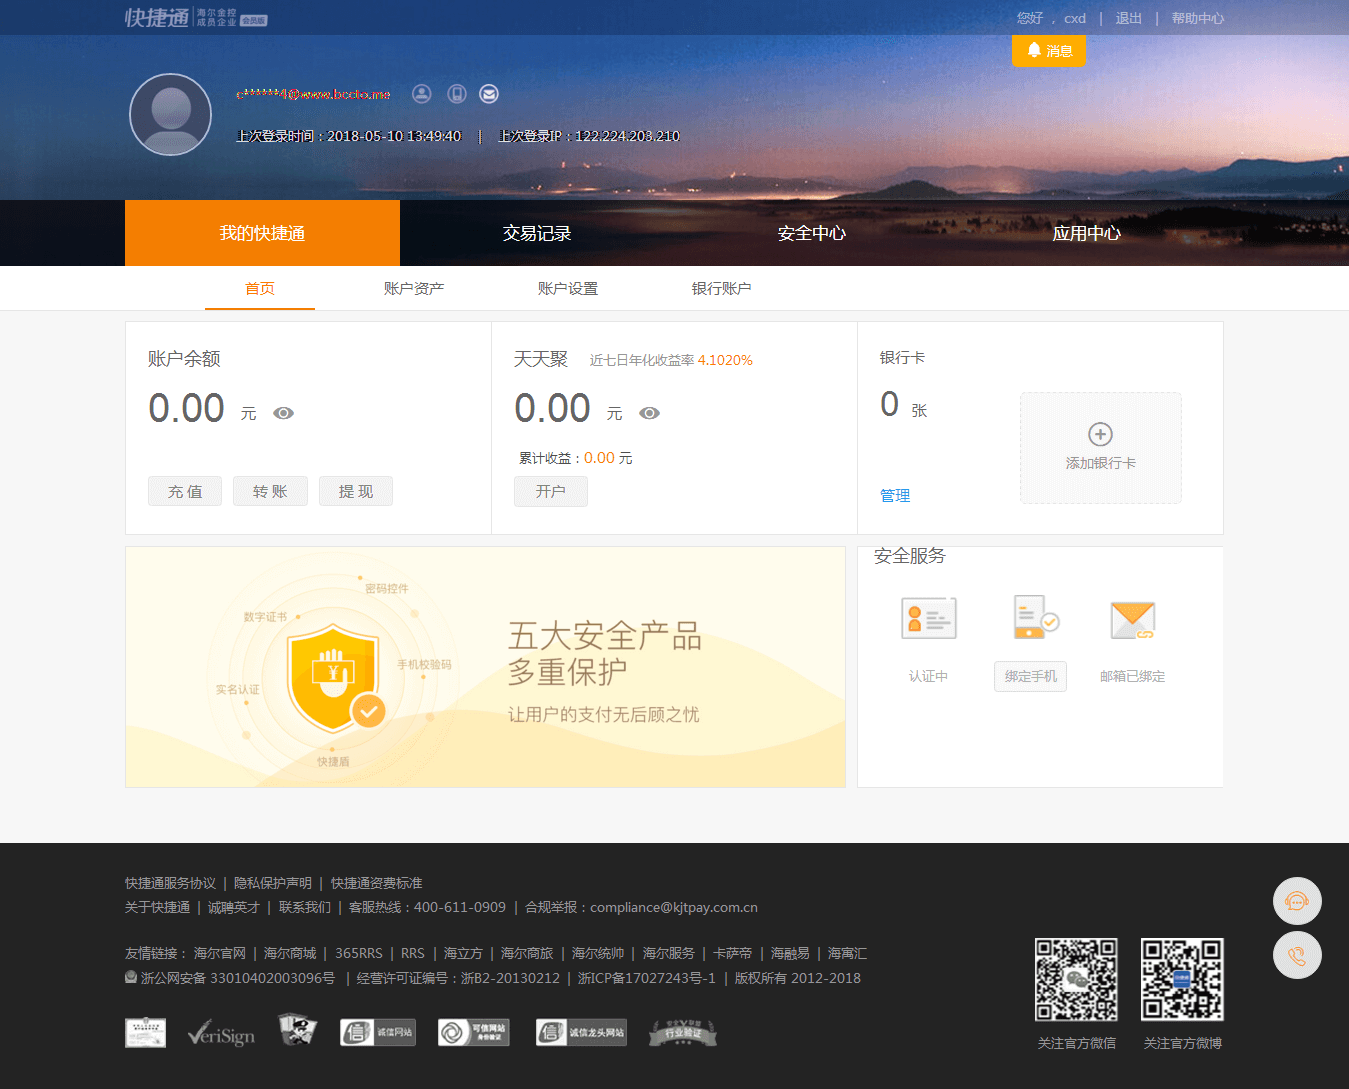Click the 邮箱已绑定 envelope icon
This screenshot has height=1089, width=1349.
click(1133, 620)
